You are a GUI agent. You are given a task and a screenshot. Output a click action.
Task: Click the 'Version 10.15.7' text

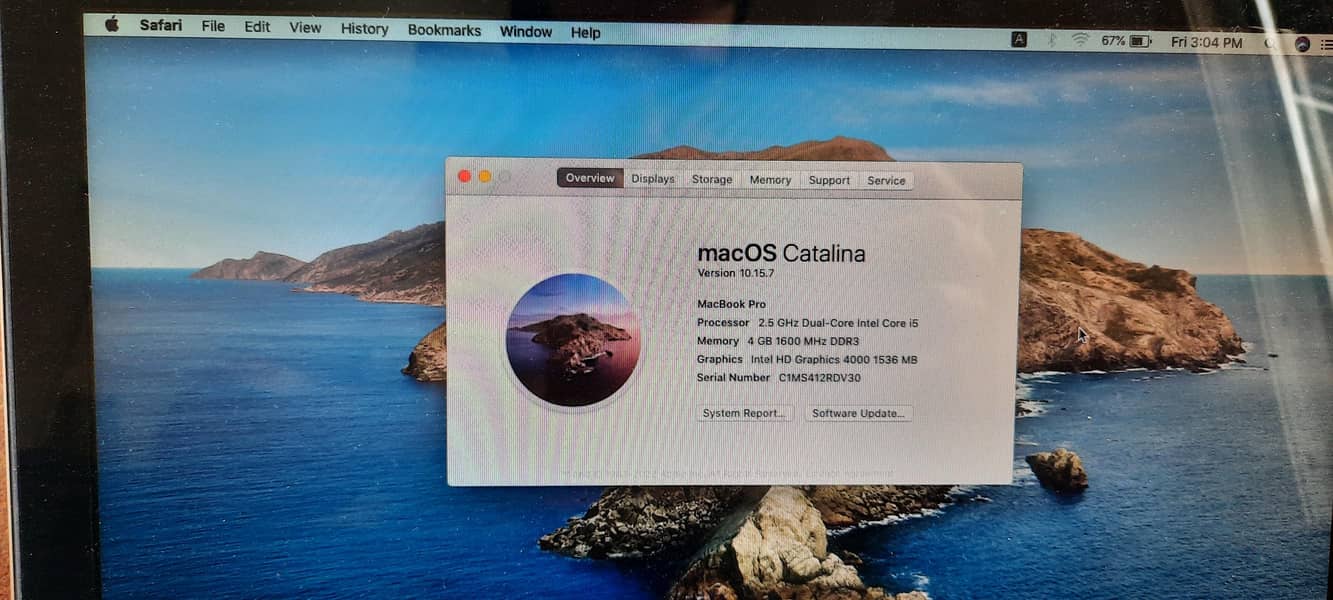(x=736, y=273)
